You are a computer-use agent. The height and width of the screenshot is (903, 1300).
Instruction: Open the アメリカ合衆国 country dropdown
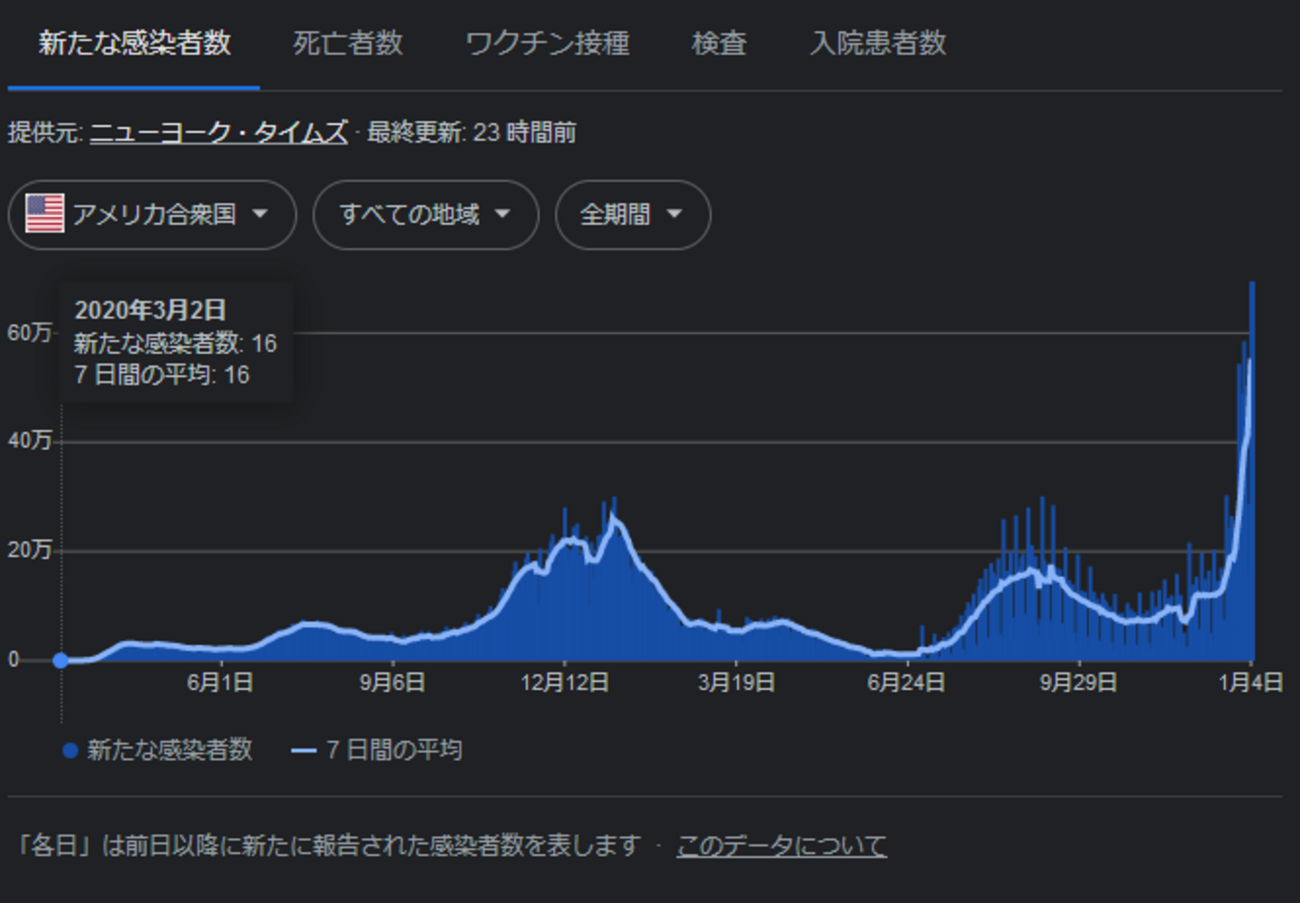click(152, 214)
